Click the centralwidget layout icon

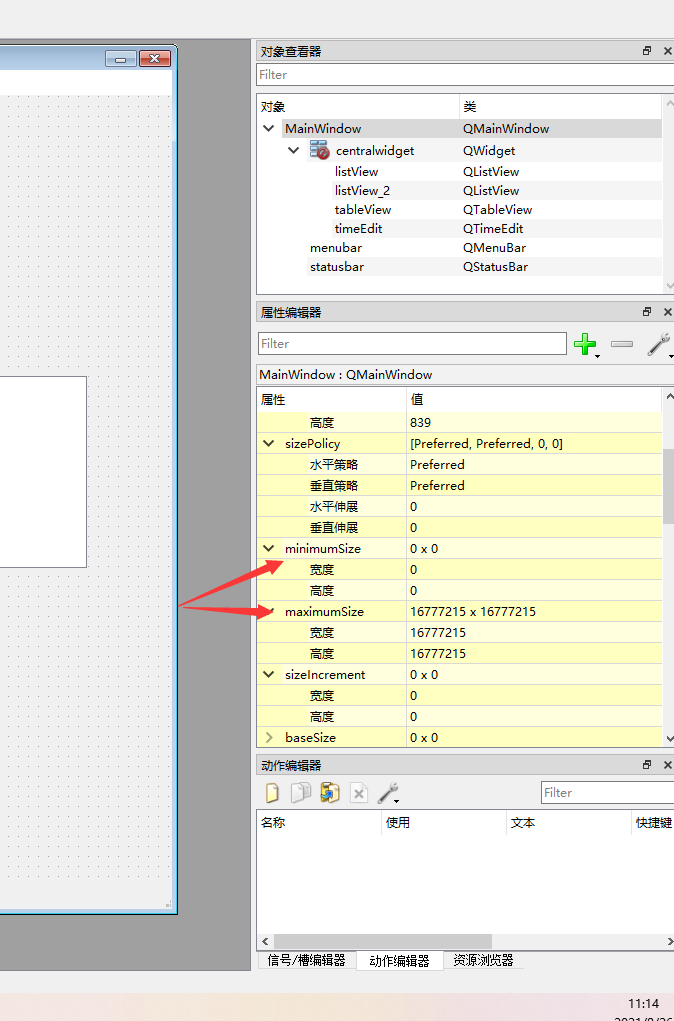[x=319, y=150]
